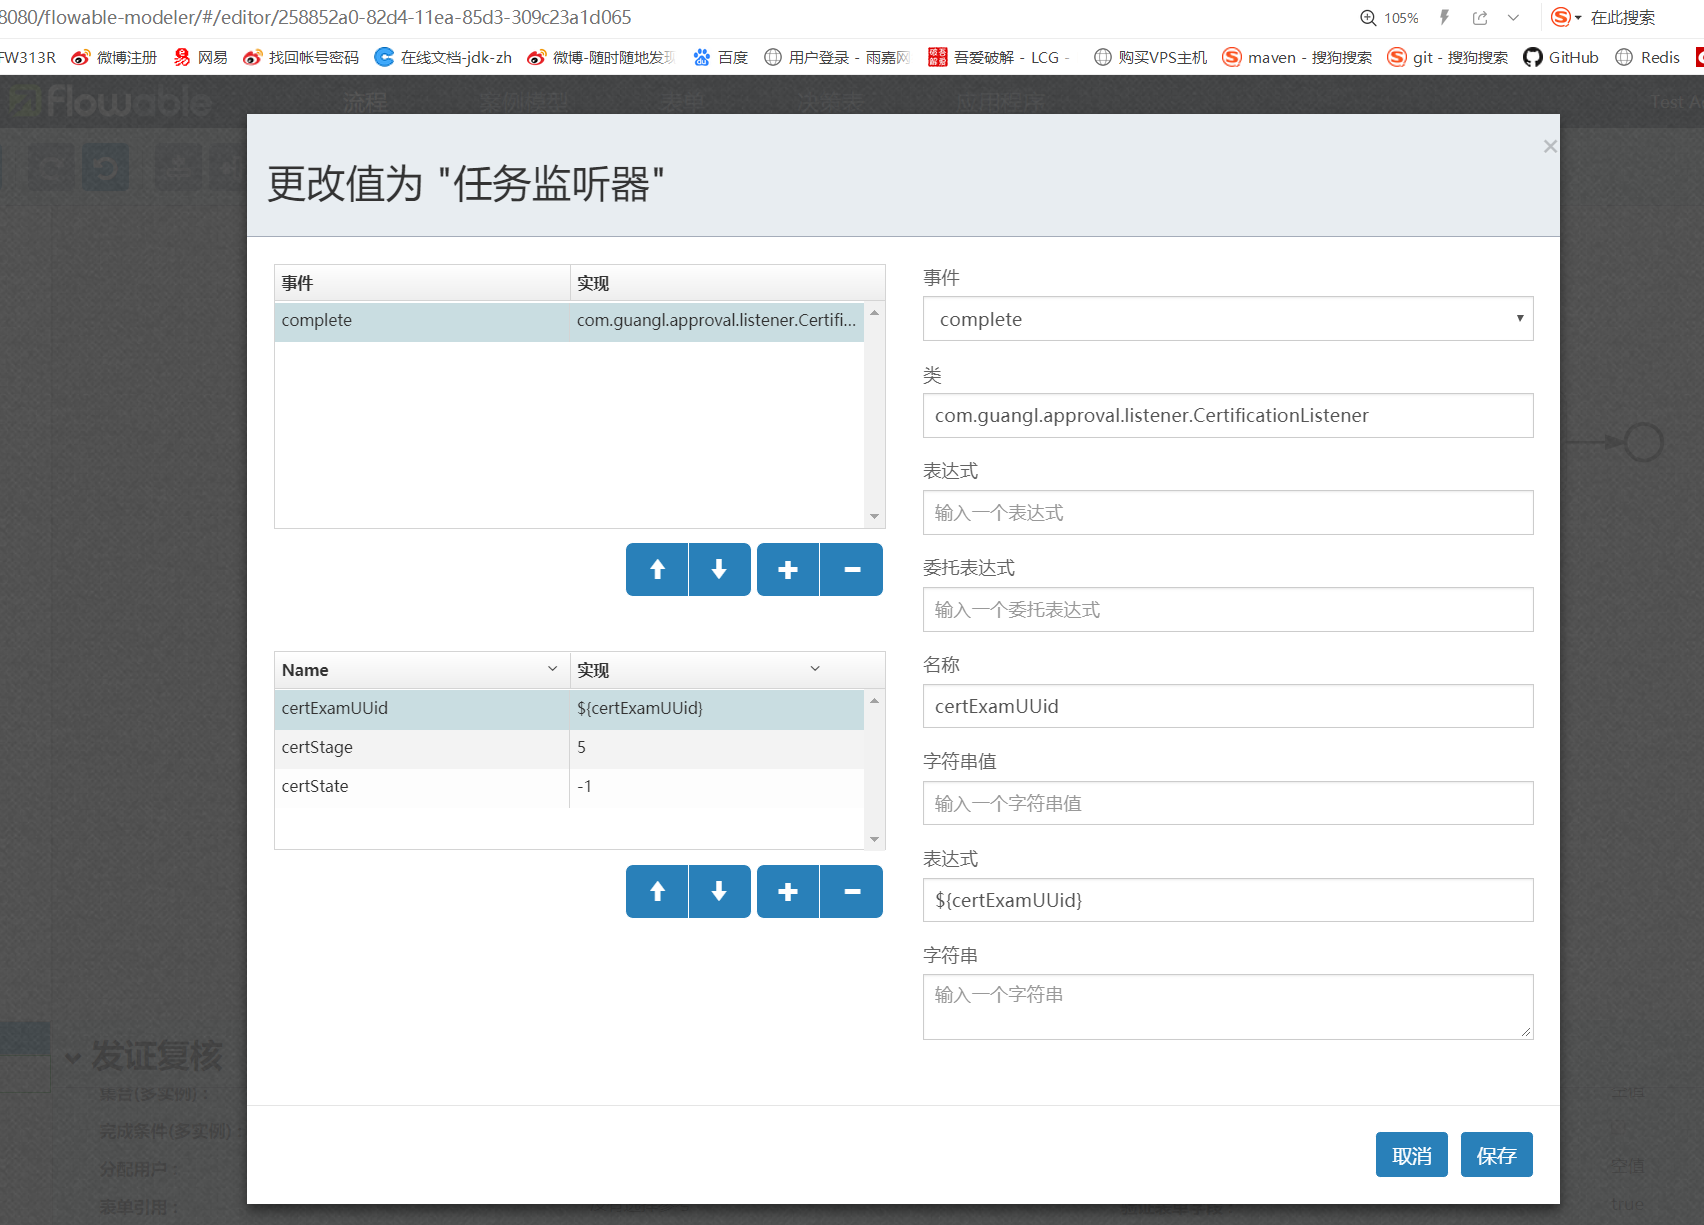The width and height of the screenshot is (1704, 1225).
Task: Add a new listener with plus button
Action: point(787,569)
